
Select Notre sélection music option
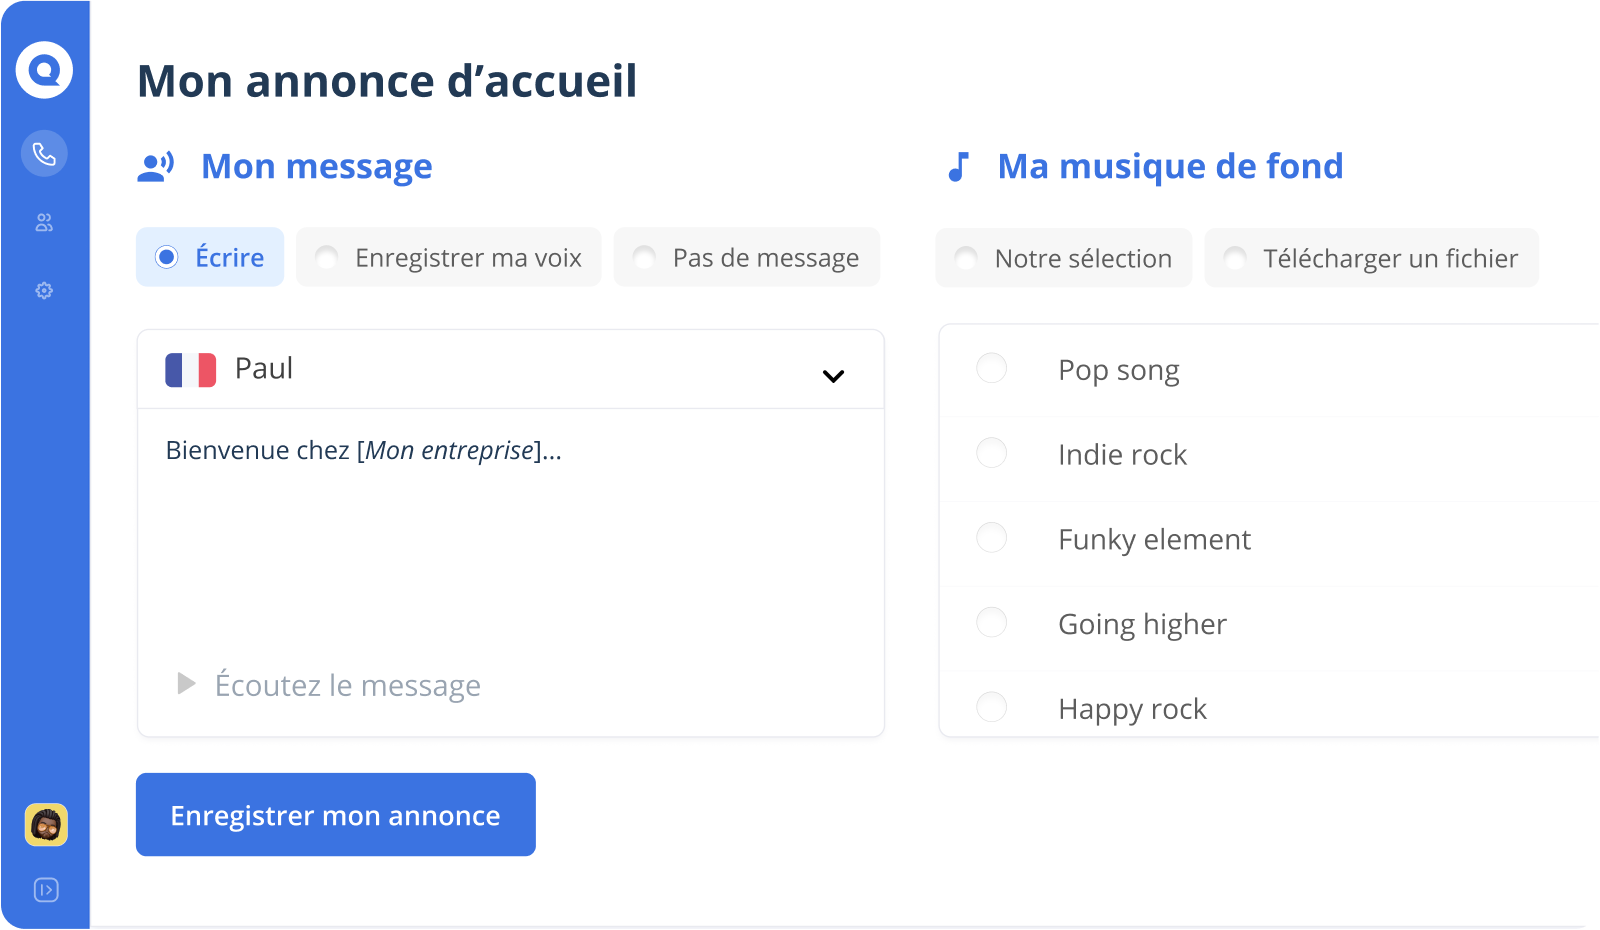pyautogui.click(x=966, y=259)
